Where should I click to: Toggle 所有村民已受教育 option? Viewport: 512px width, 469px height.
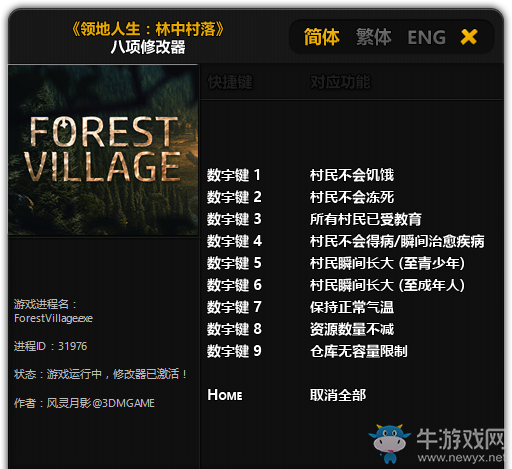[x=366, y=219]
